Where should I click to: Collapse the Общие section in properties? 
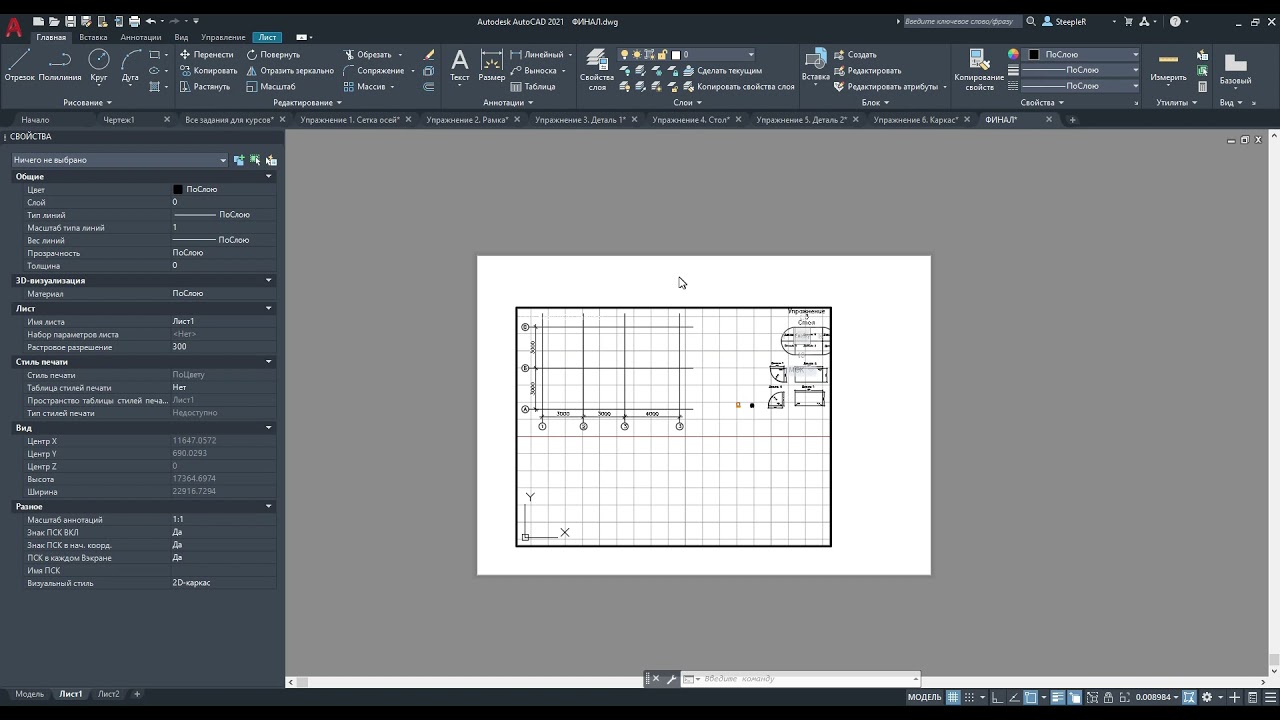tap(268, 177)
